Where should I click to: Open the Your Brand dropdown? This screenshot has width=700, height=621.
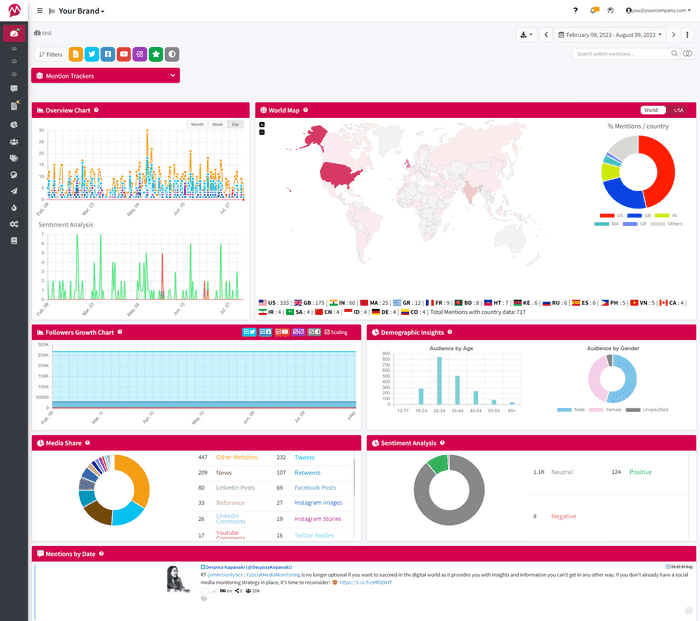coord(81,11)
